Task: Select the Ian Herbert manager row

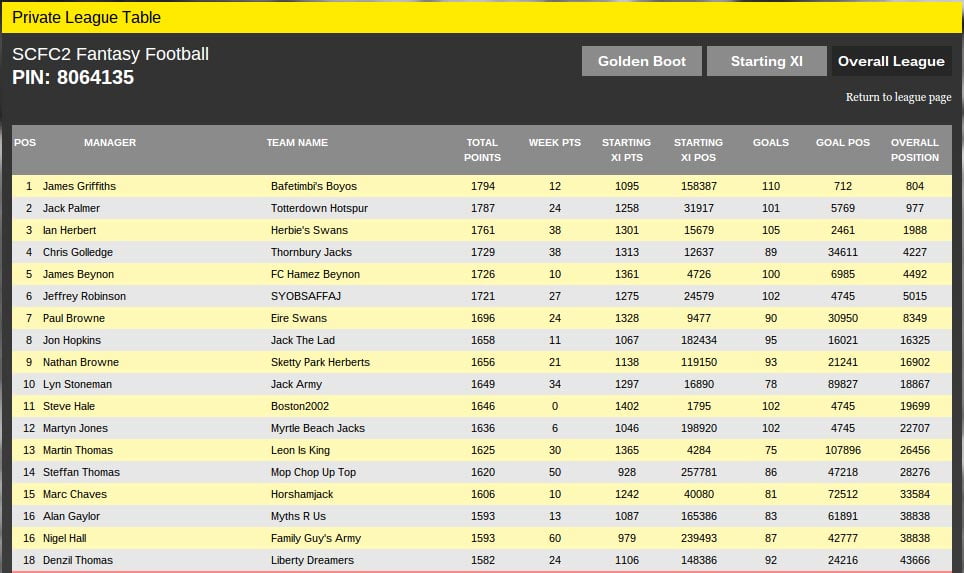Action: 69,230
